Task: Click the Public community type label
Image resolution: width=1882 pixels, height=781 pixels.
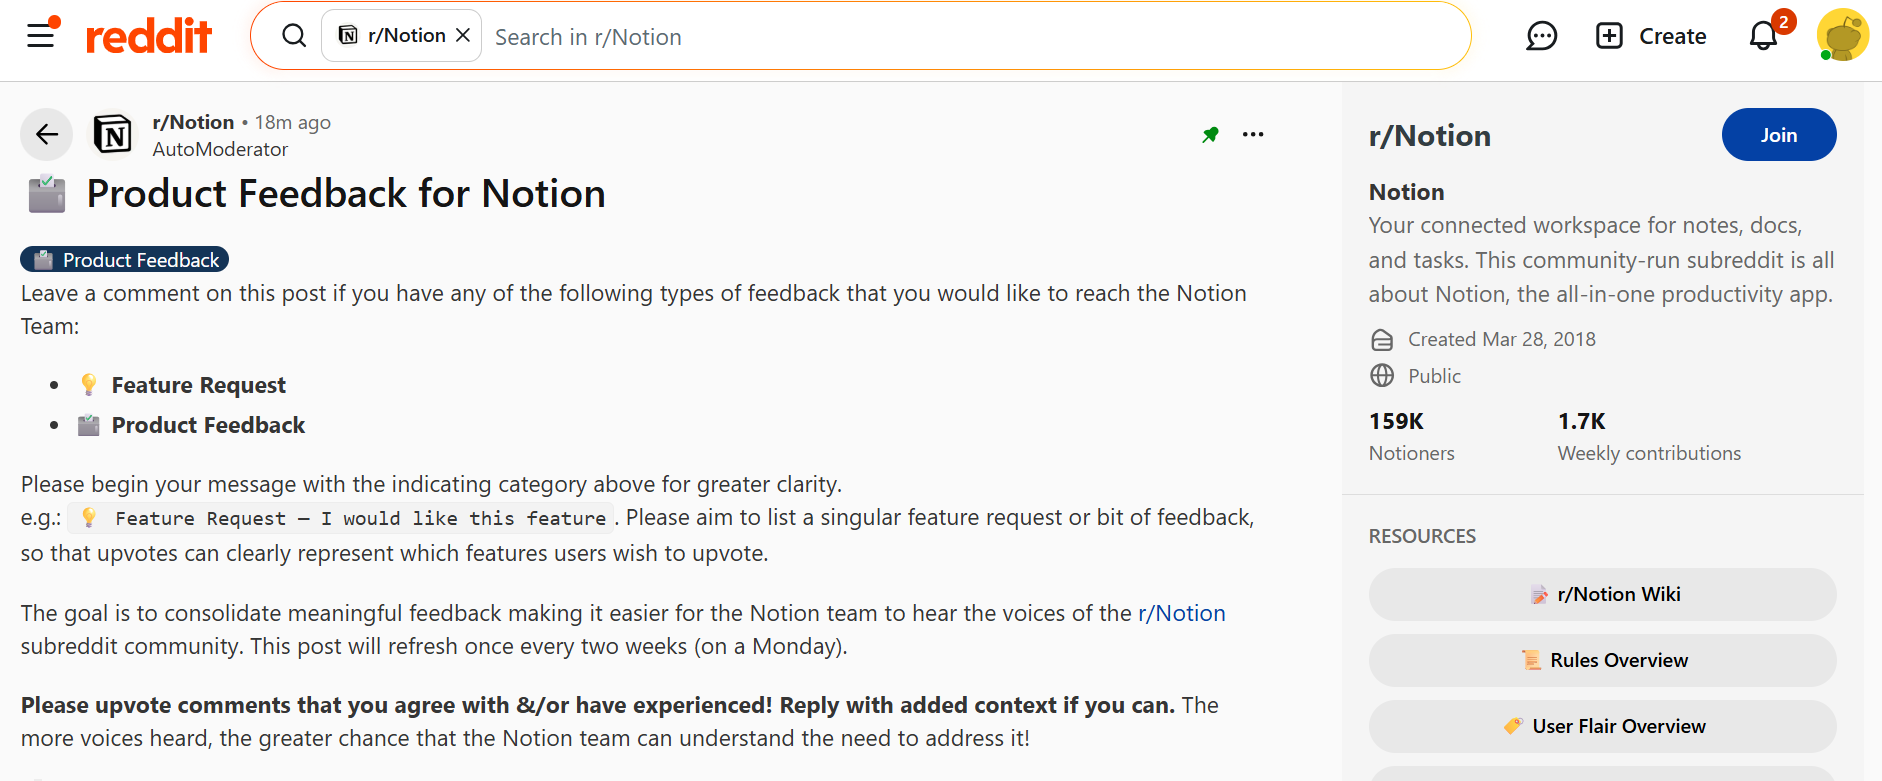Action: pos(1435,376)
